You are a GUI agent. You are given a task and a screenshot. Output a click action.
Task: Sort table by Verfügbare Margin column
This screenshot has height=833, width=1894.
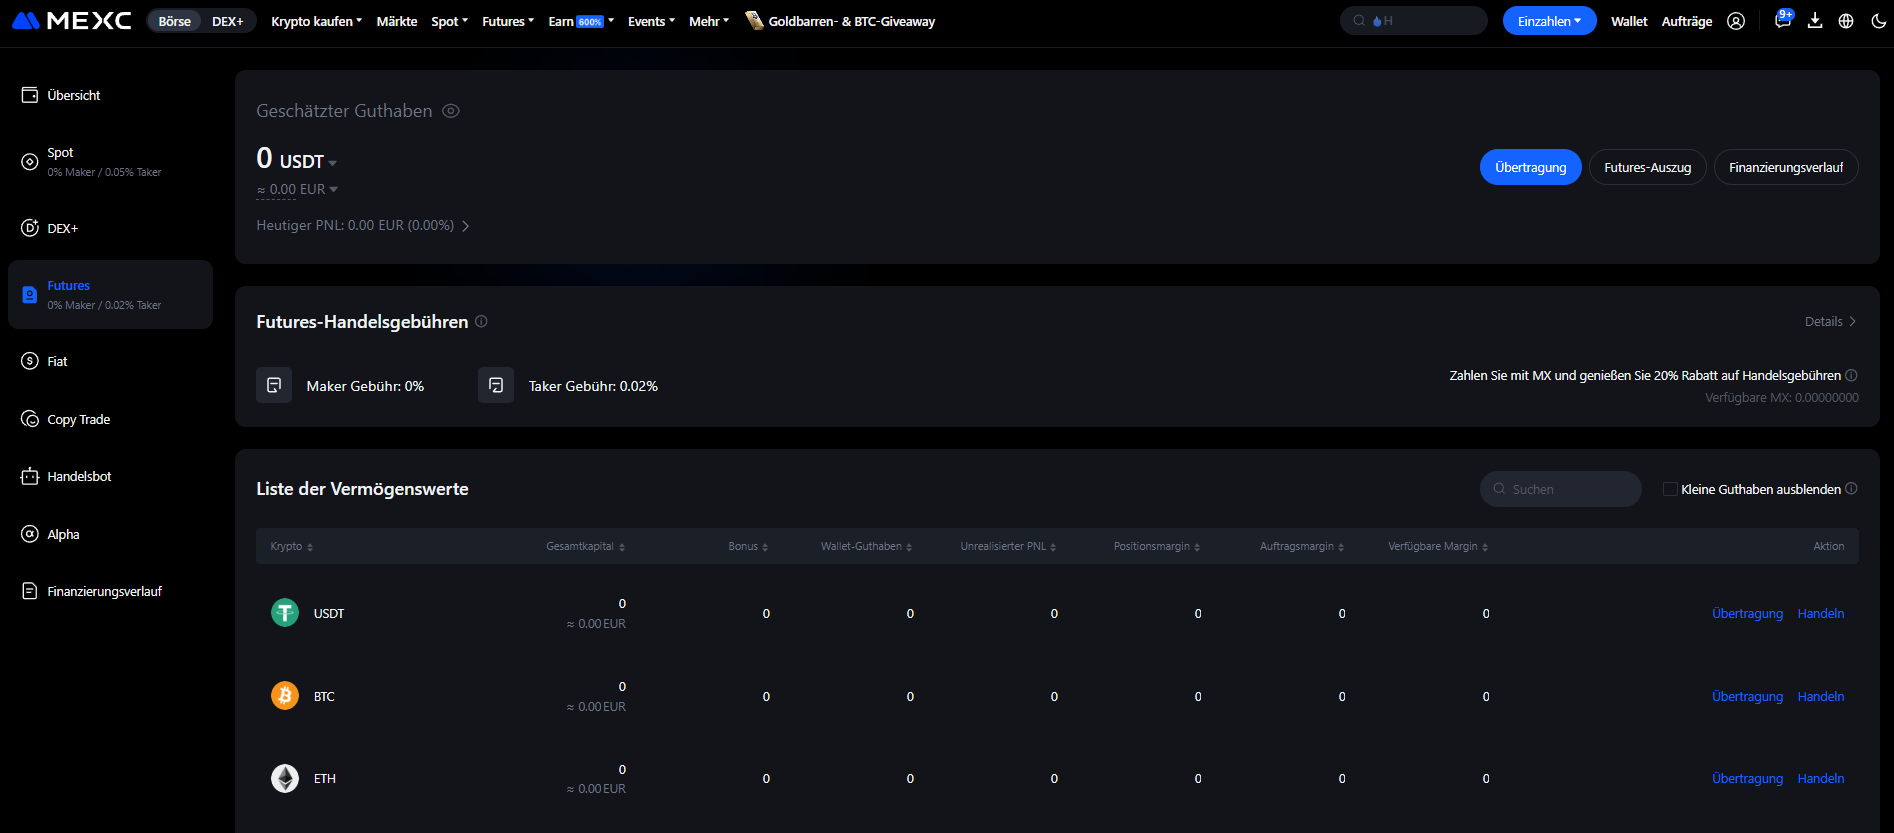point(1438,546)
